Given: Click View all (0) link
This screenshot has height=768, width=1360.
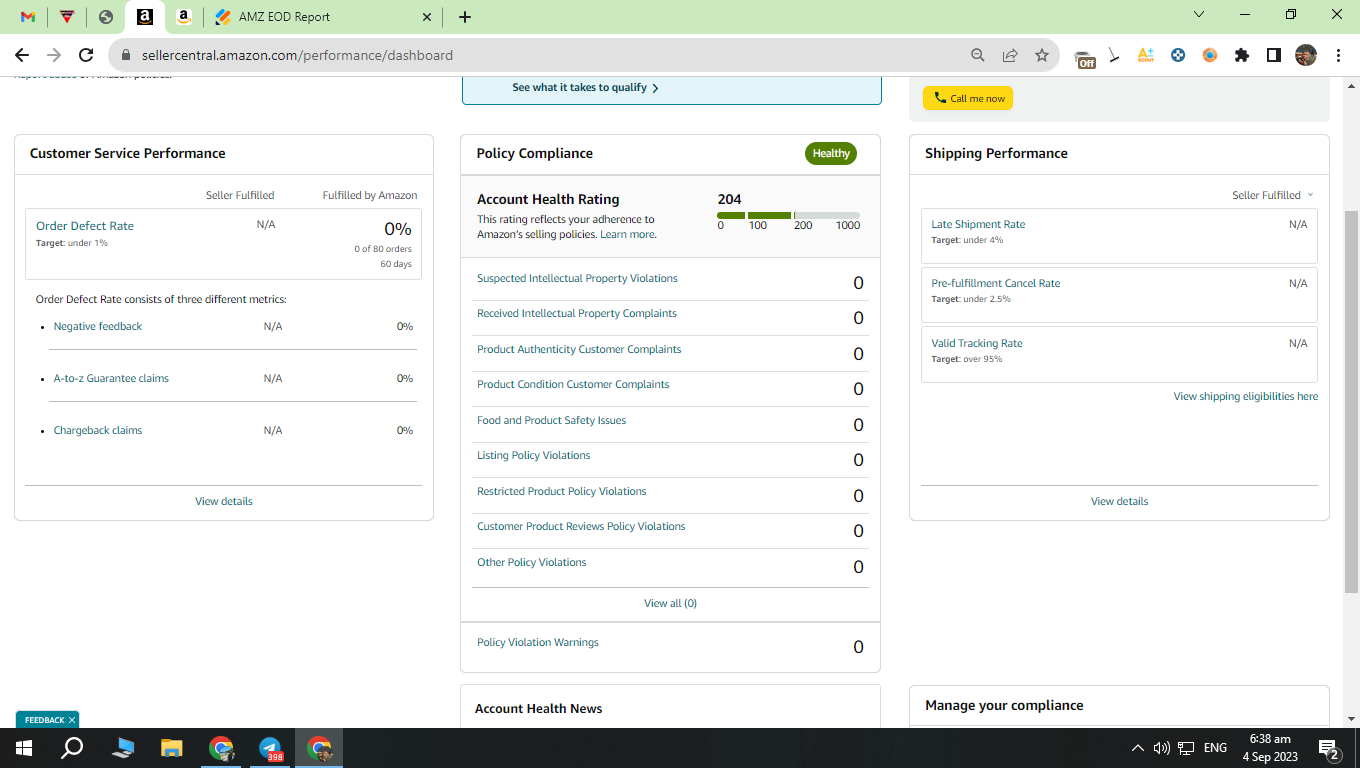Looking at the screenshot, I should [670, 603].
